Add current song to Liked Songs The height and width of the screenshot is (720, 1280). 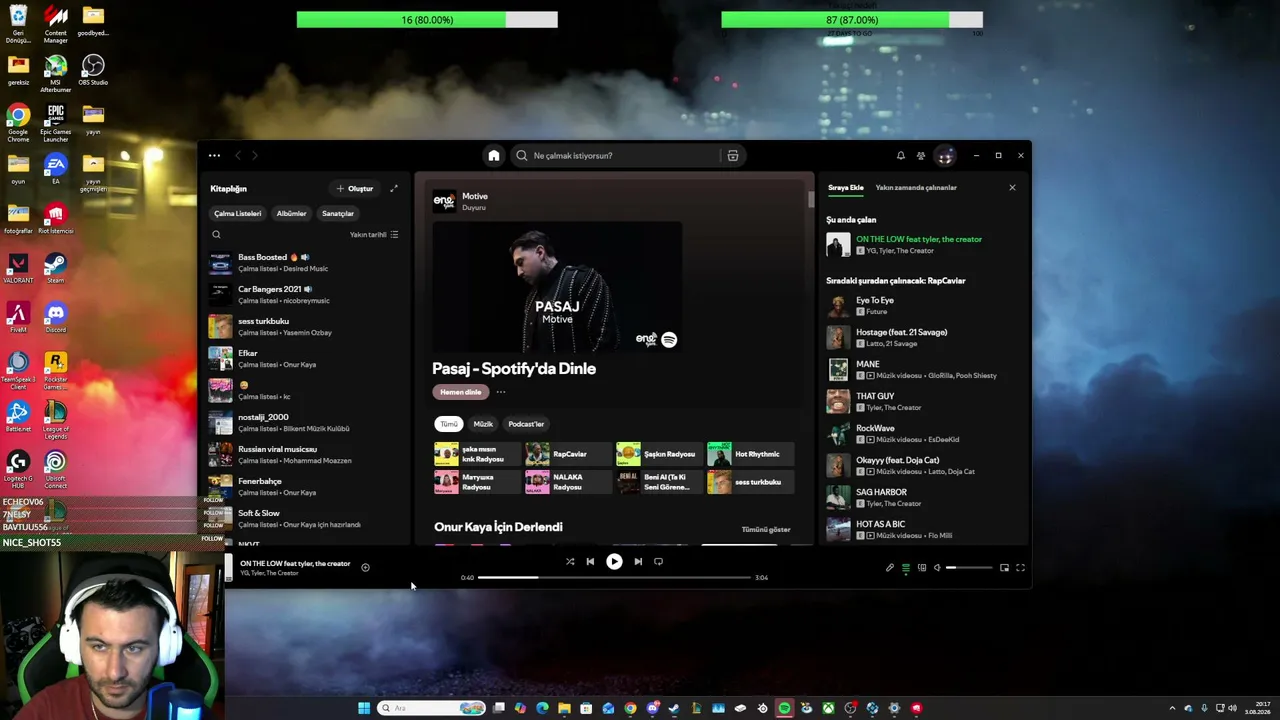pyautogui.click(x=365, y=567)
